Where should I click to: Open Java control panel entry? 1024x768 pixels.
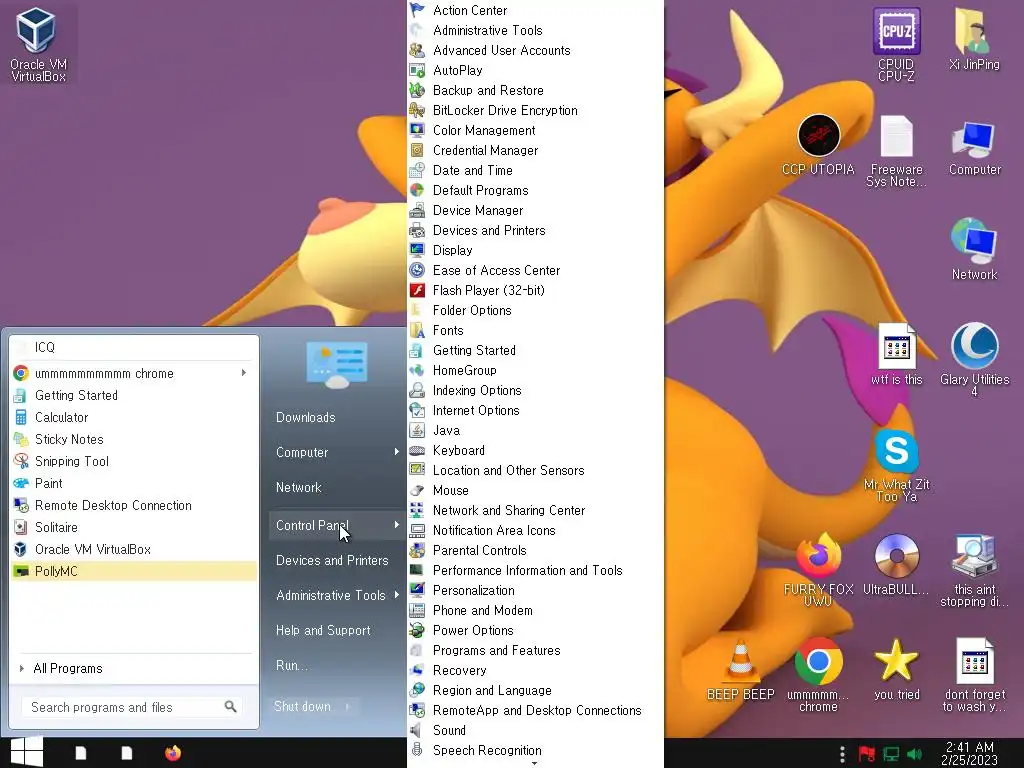(446, 430)
